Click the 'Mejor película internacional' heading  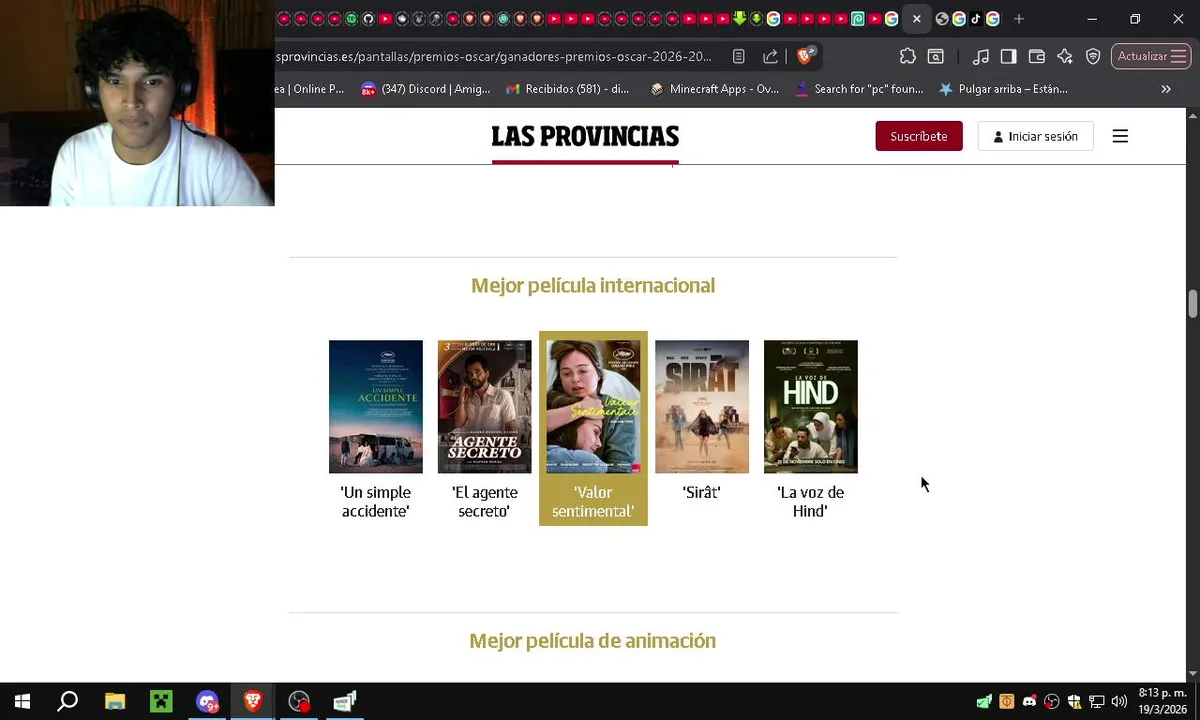(x=593, y=286)
